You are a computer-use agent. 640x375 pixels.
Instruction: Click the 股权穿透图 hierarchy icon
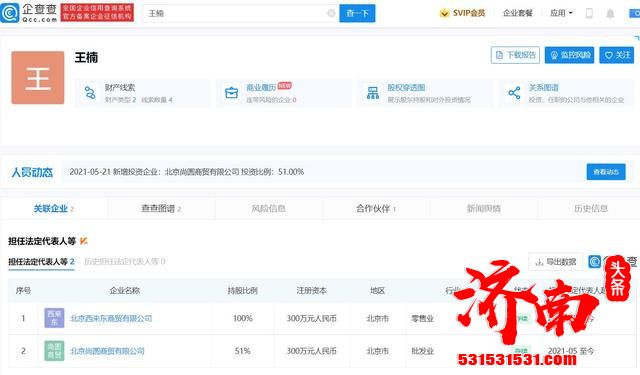pos(373,93)
